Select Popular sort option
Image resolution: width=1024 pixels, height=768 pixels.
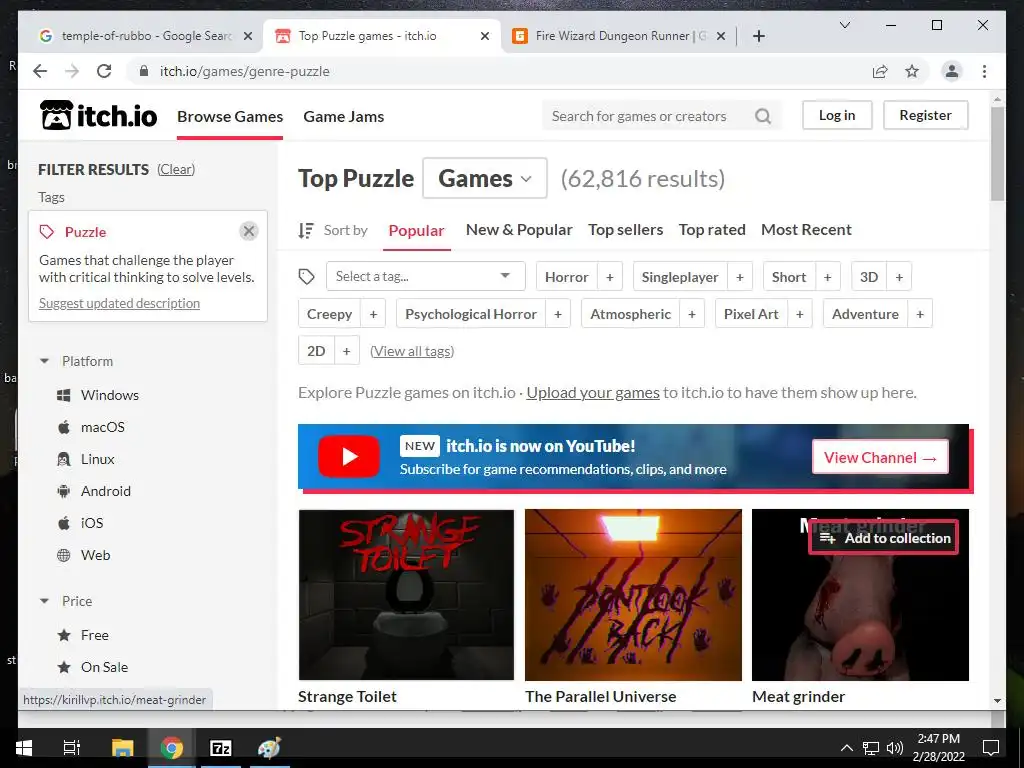click(x=417, y=231)
